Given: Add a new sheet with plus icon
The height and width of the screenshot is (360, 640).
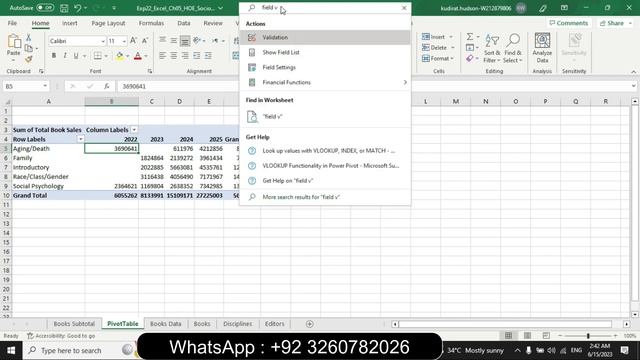Looking at the screenshot, I should [309, 324].
